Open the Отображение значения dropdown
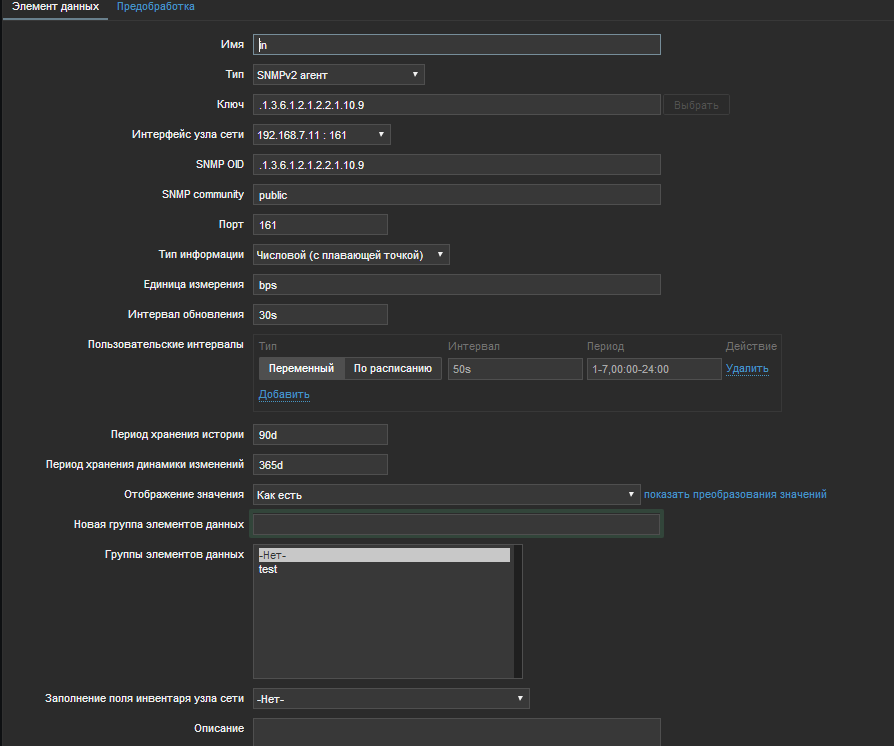This screenshot has height=746, width=894. pyautogui.click(x=446, y=495)
